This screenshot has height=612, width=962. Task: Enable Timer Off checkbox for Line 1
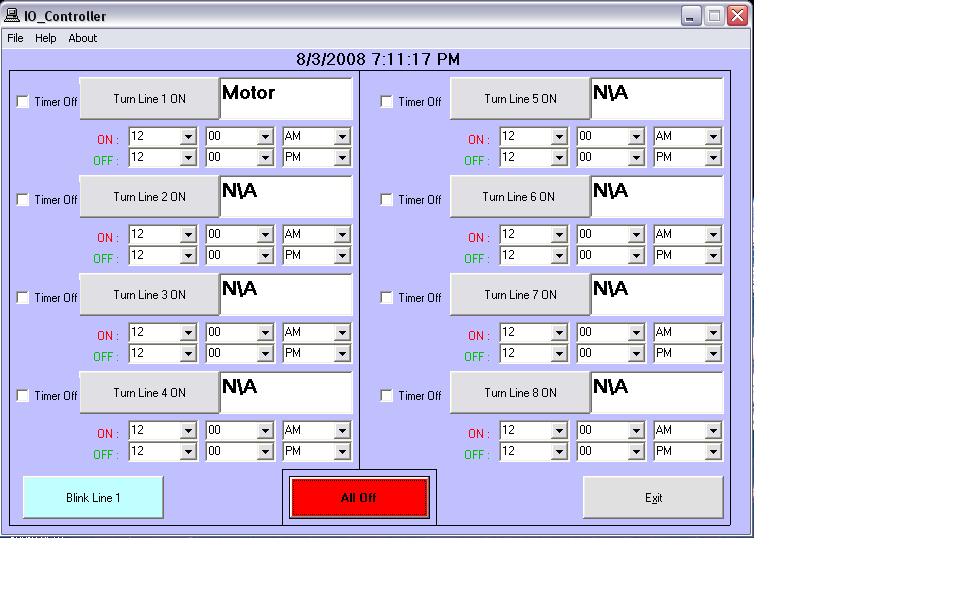(23, 102)
